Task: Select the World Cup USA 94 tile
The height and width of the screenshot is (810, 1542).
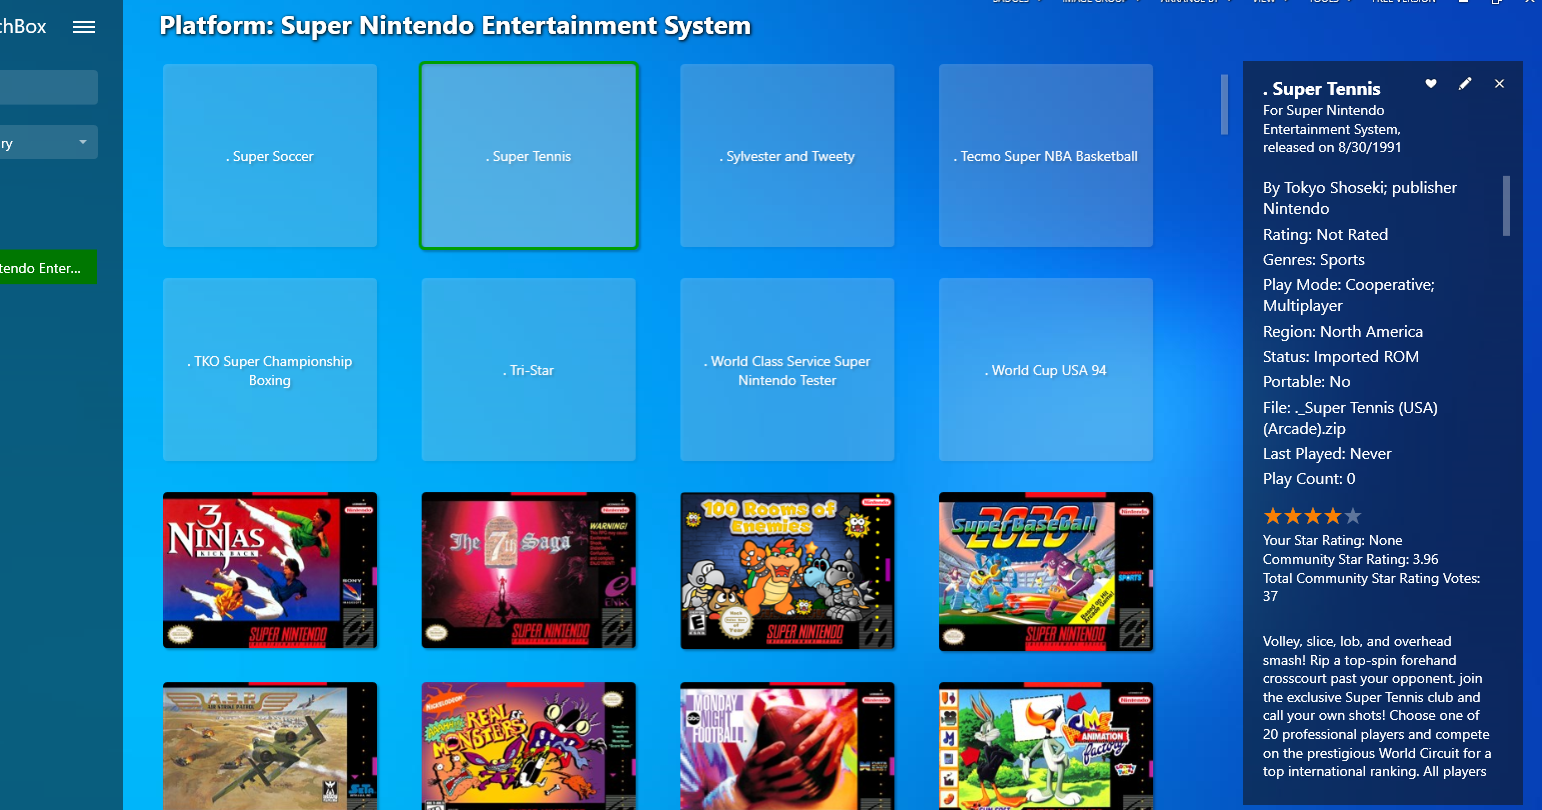Action: pyautogui.click(x=1046, y=370)
